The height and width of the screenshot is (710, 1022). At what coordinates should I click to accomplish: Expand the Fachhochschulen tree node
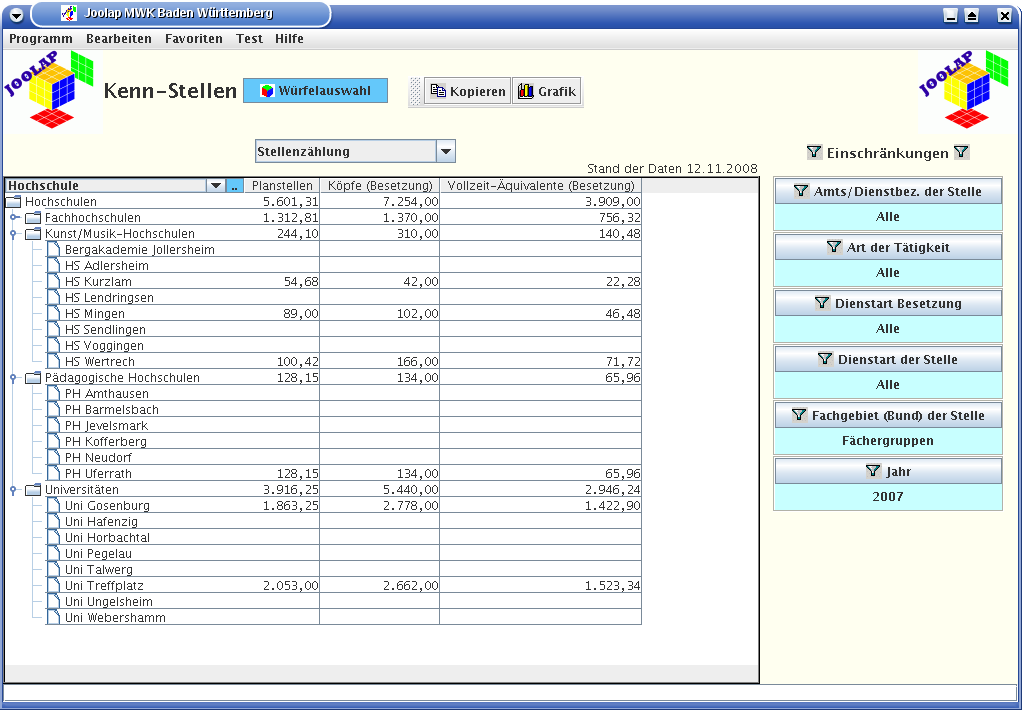coord(14,218)
